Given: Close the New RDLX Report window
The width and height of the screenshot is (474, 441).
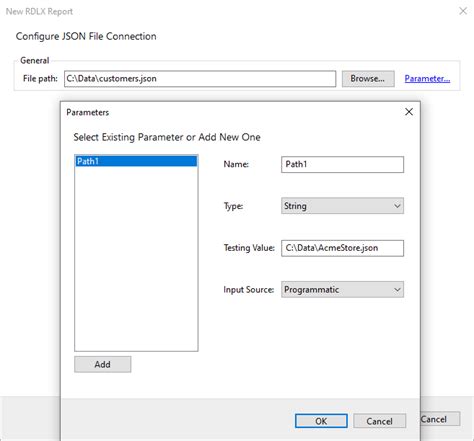Looking at the screenshot, I should coord(463,11).
